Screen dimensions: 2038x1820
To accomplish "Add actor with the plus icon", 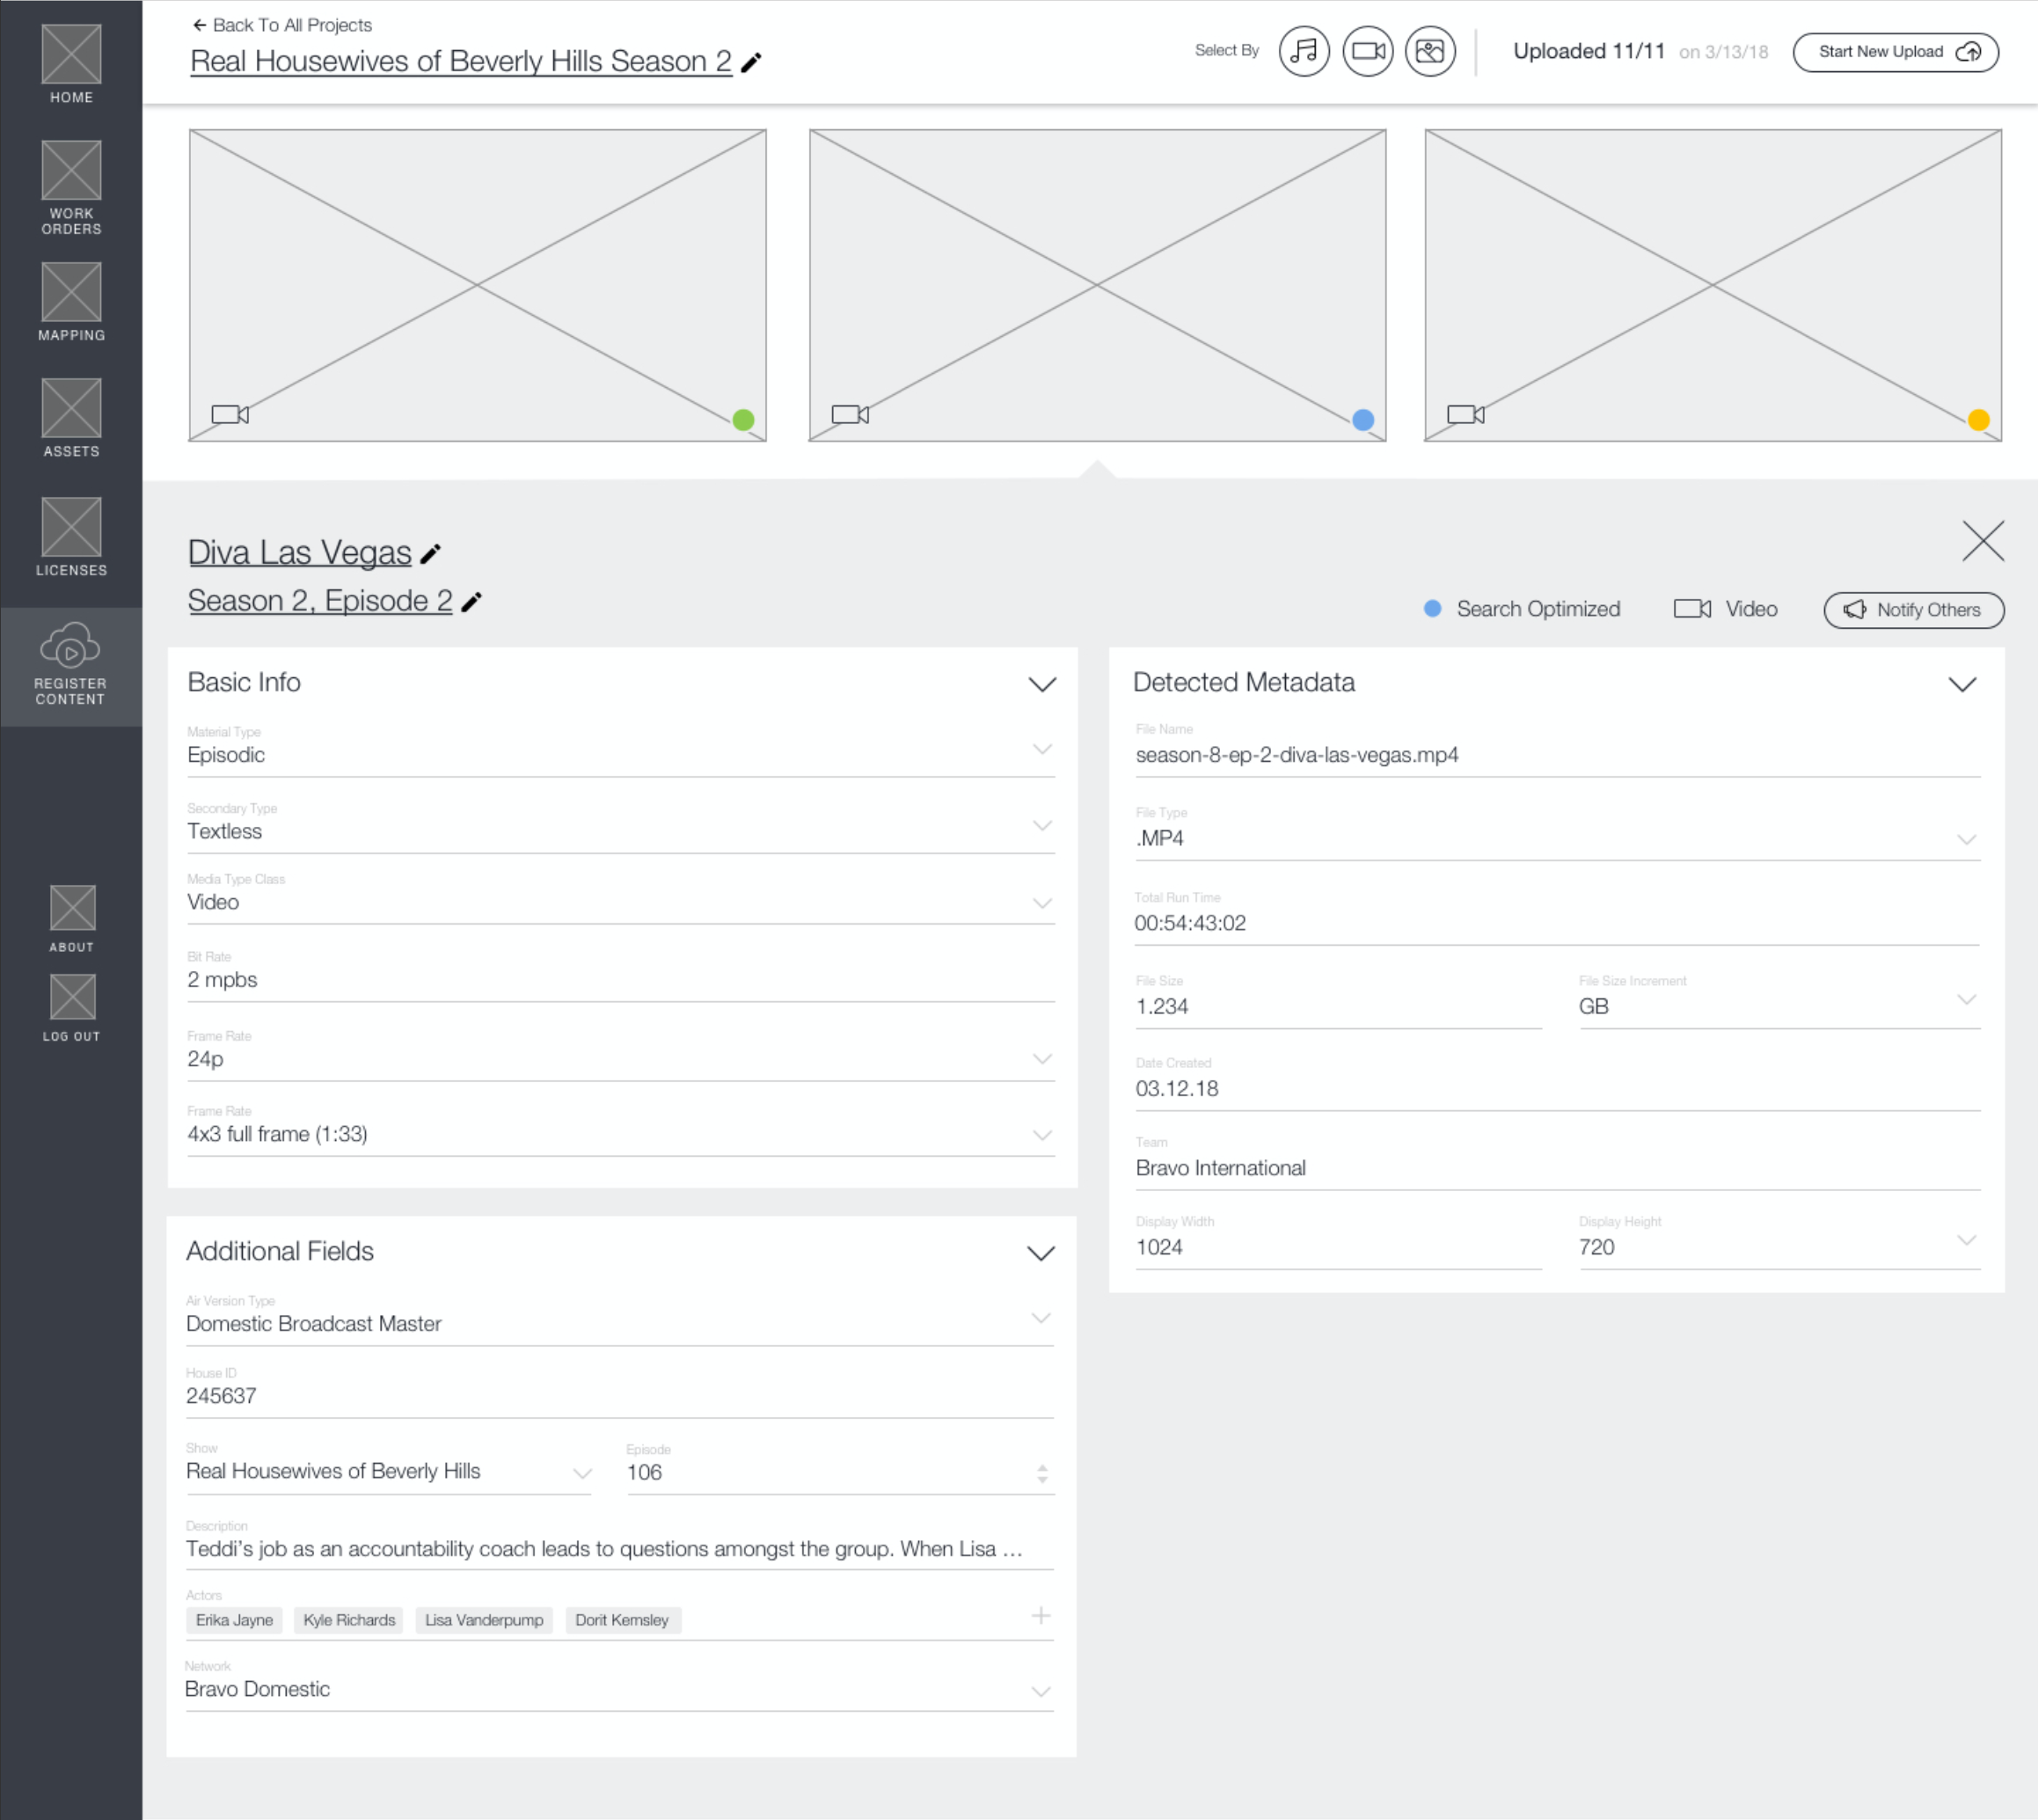I will pos(1041,1616).
